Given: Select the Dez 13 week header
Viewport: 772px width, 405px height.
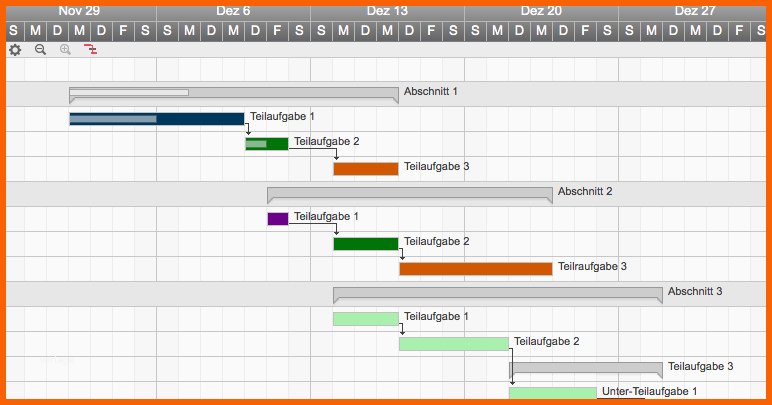Looking at the screenshot, I should click(x=387, y=10).
